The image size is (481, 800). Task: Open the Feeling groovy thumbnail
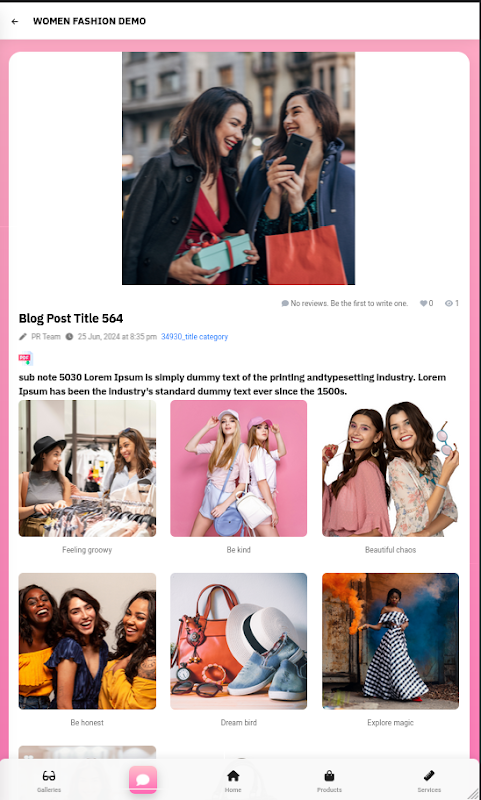coord(87,468)
